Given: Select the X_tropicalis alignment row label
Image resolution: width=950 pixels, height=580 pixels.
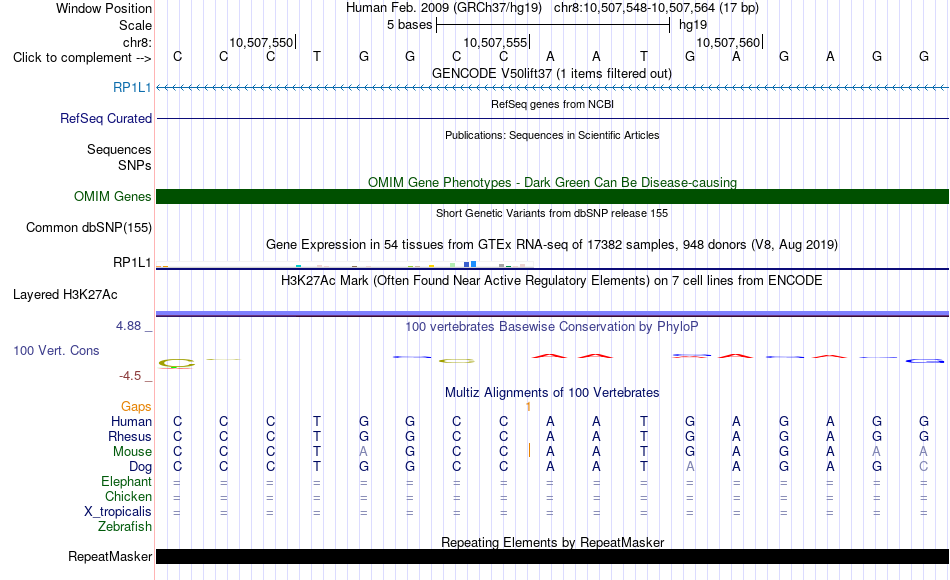Looking at the screenshot, I should pos(118,512).
